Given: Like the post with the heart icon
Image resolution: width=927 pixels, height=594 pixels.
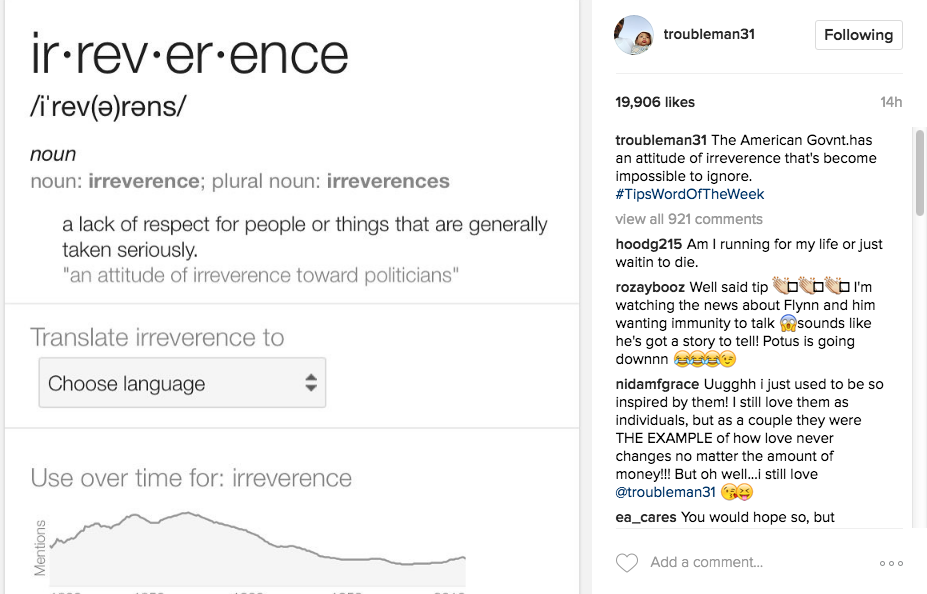Looking at the screenshot, I should (627, 563).
